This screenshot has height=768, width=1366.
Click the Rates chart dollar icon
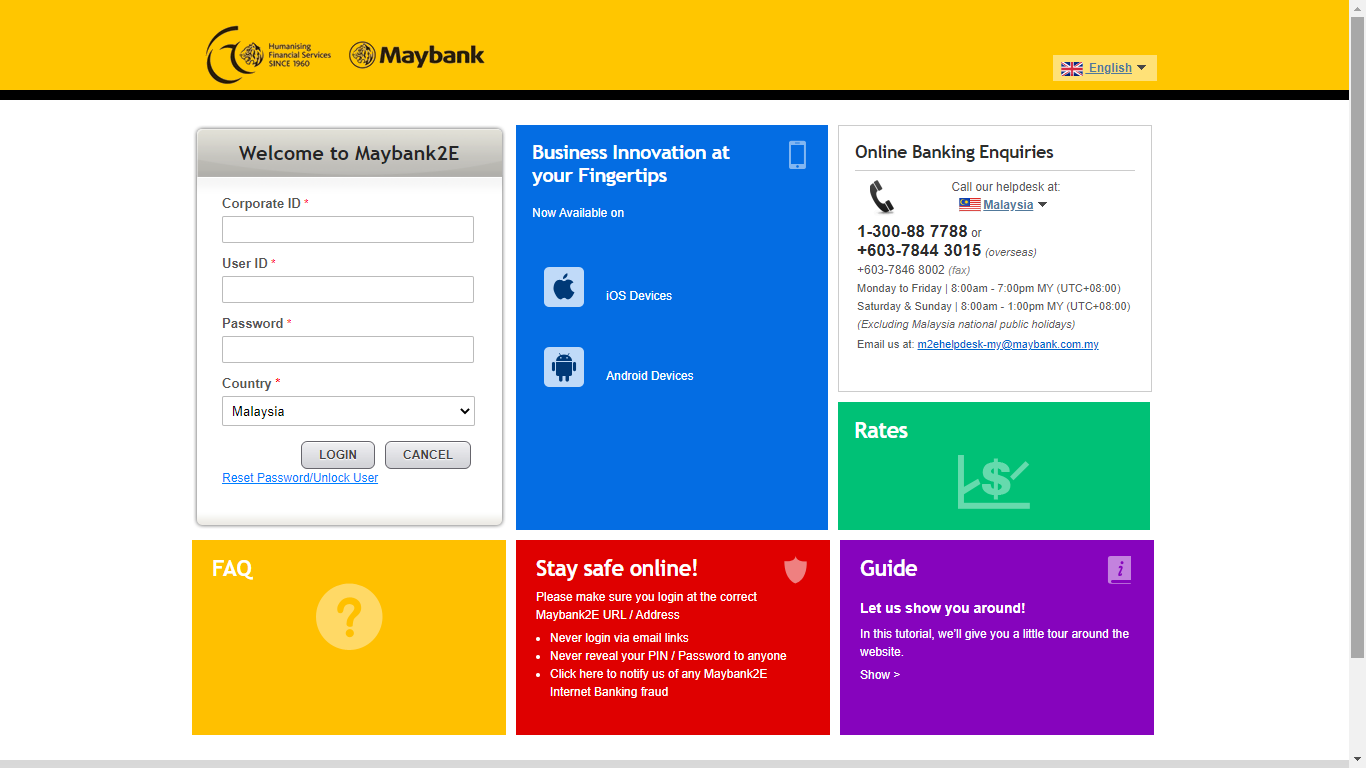[993, 481]
